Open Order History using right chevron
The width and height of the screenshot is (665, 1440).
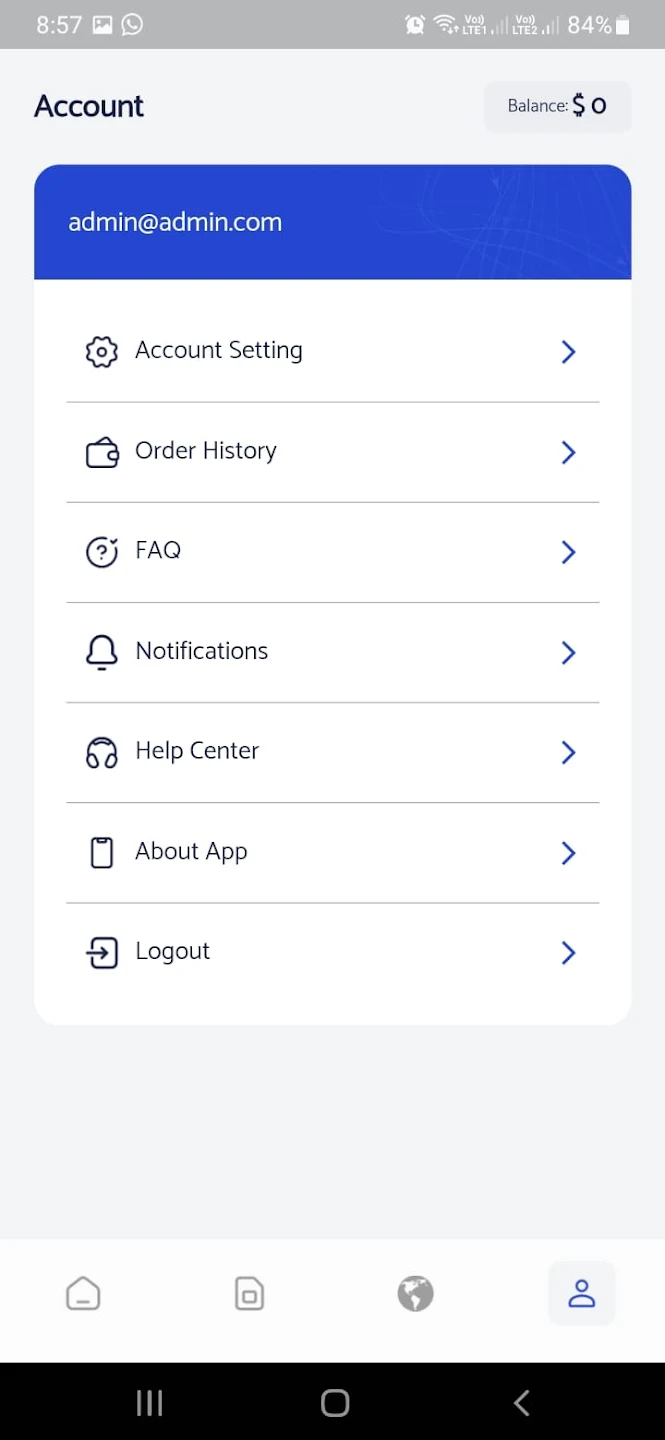568,453
